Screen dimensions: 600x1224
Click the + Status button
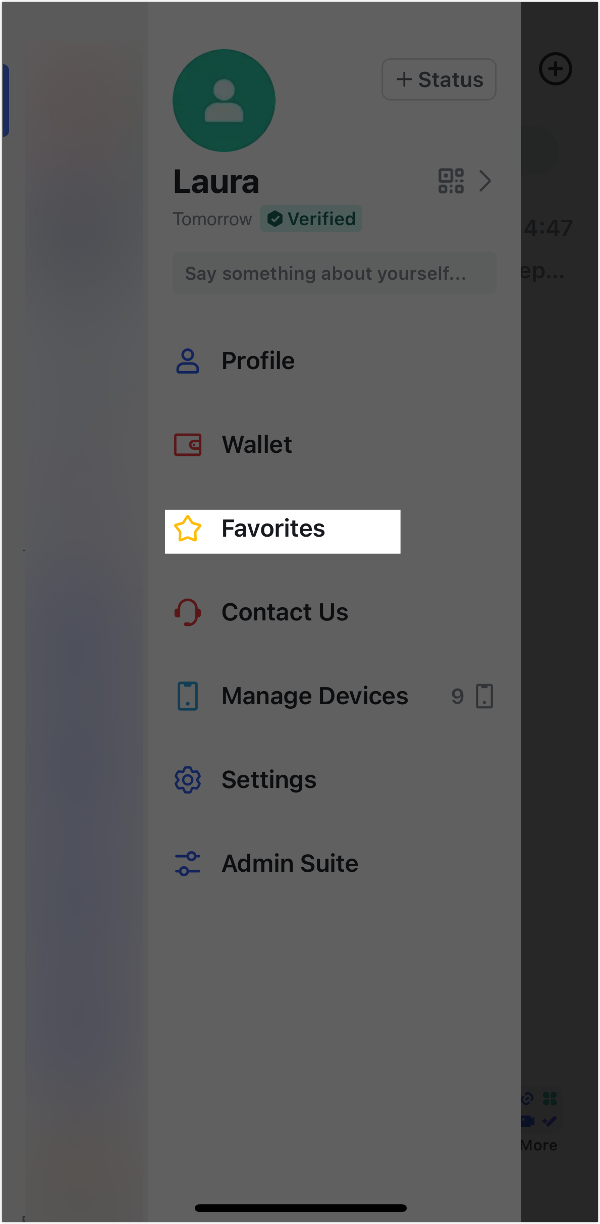[x=439, y=79]
